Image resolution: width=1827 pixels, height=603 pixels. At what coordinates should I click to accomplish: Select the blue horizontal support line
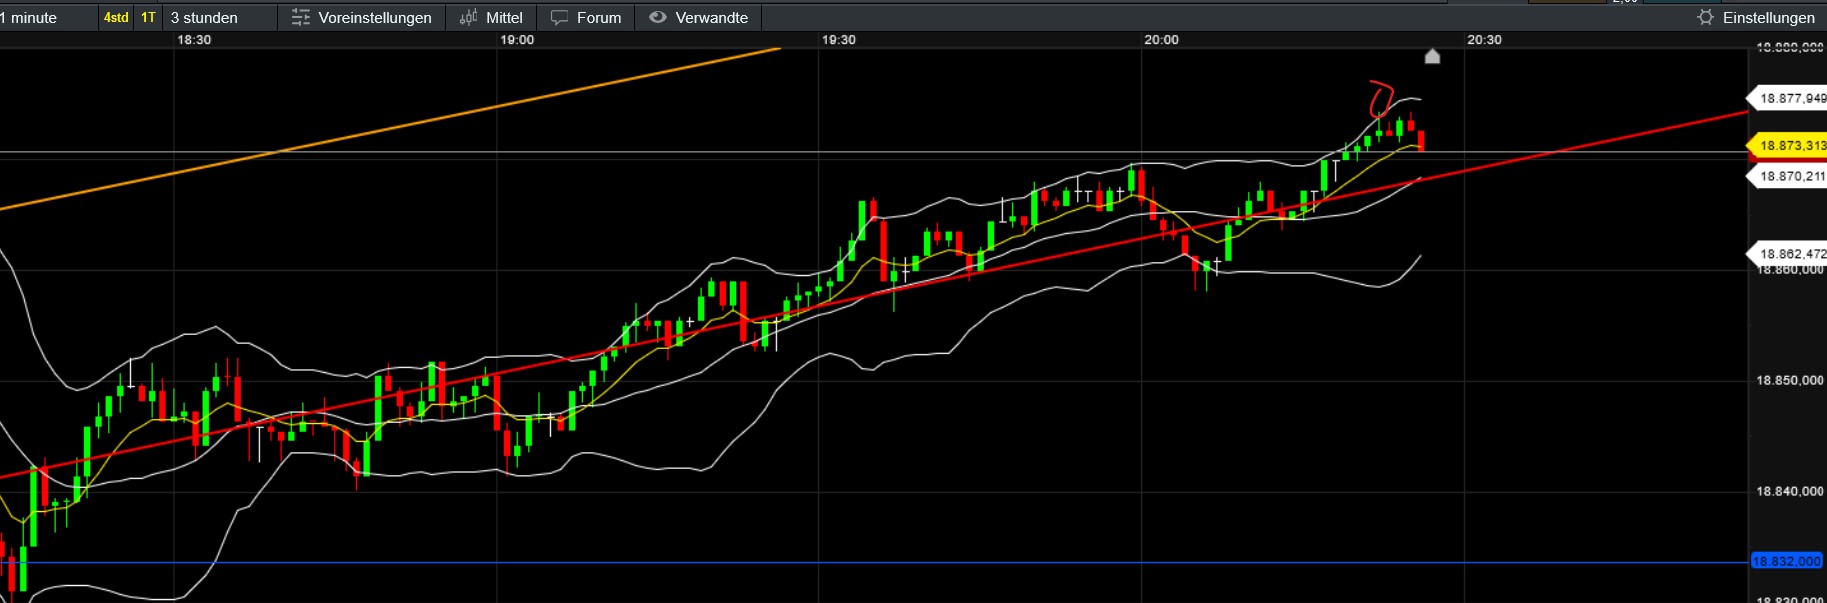(874, 562)
